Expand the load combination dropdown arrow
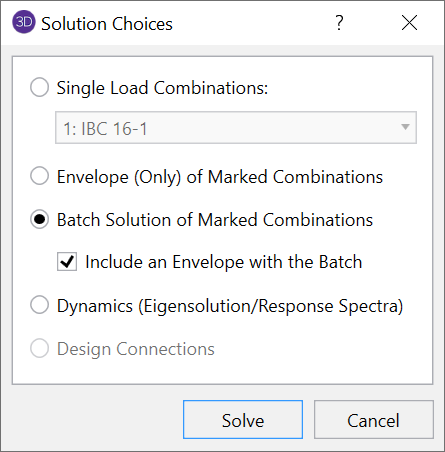 tap(405, 127)
